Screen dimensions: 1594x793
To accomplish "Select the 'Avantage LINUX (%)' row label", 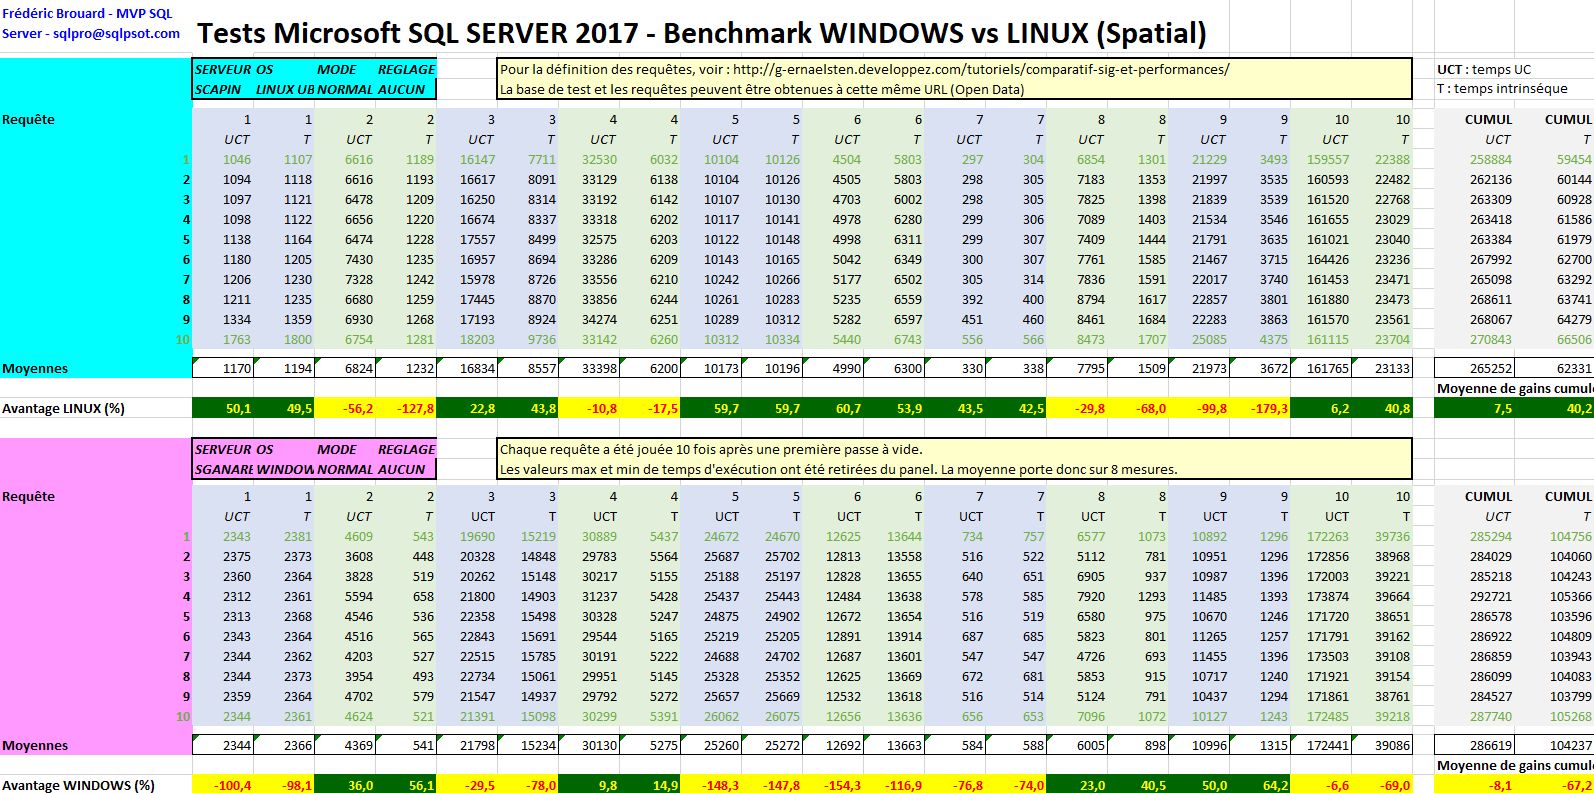I will [63, 408].
